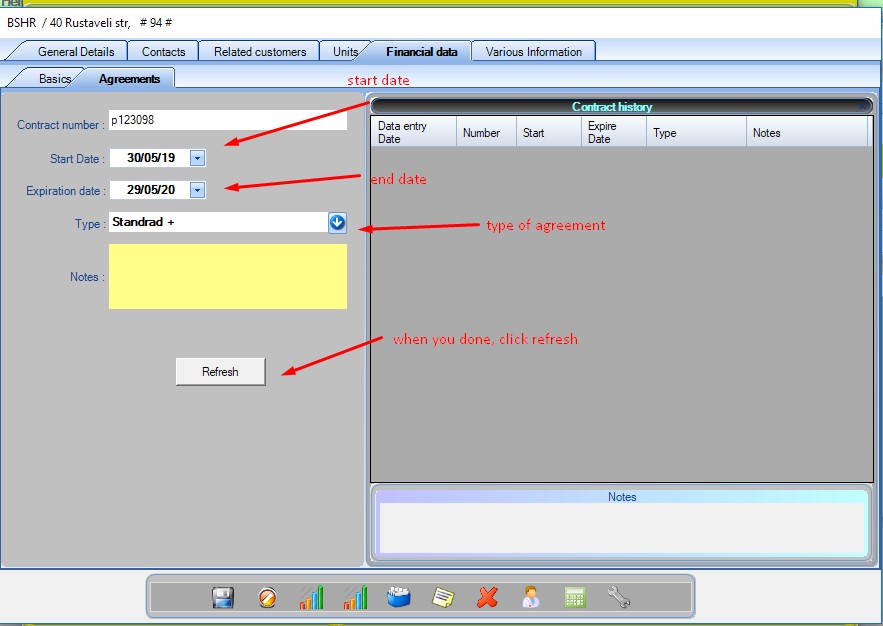Open the Basics sub-tab
This screenshot has height=626, width=883.
(x=55, y=79)
